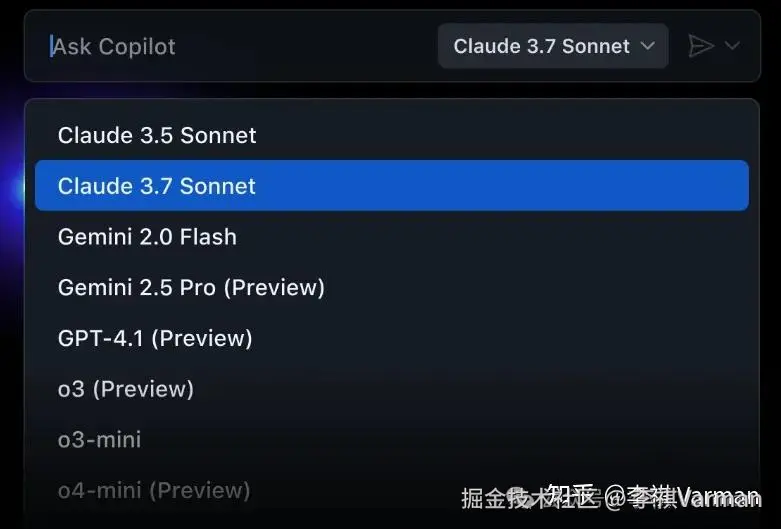Select GPT-4.1 (Preview) option
Screen dimensions: 781x529
click(155, 339)
